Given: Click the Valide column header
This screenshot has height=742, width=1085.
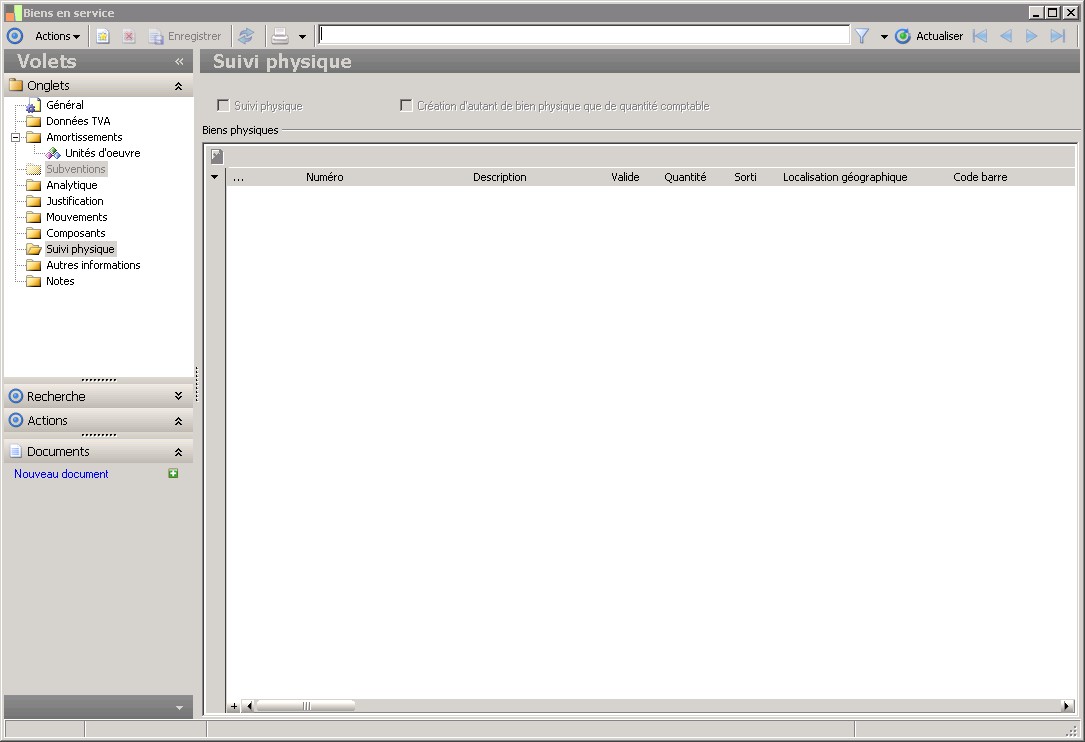Looking at the screenshot, I should [625, 177].
